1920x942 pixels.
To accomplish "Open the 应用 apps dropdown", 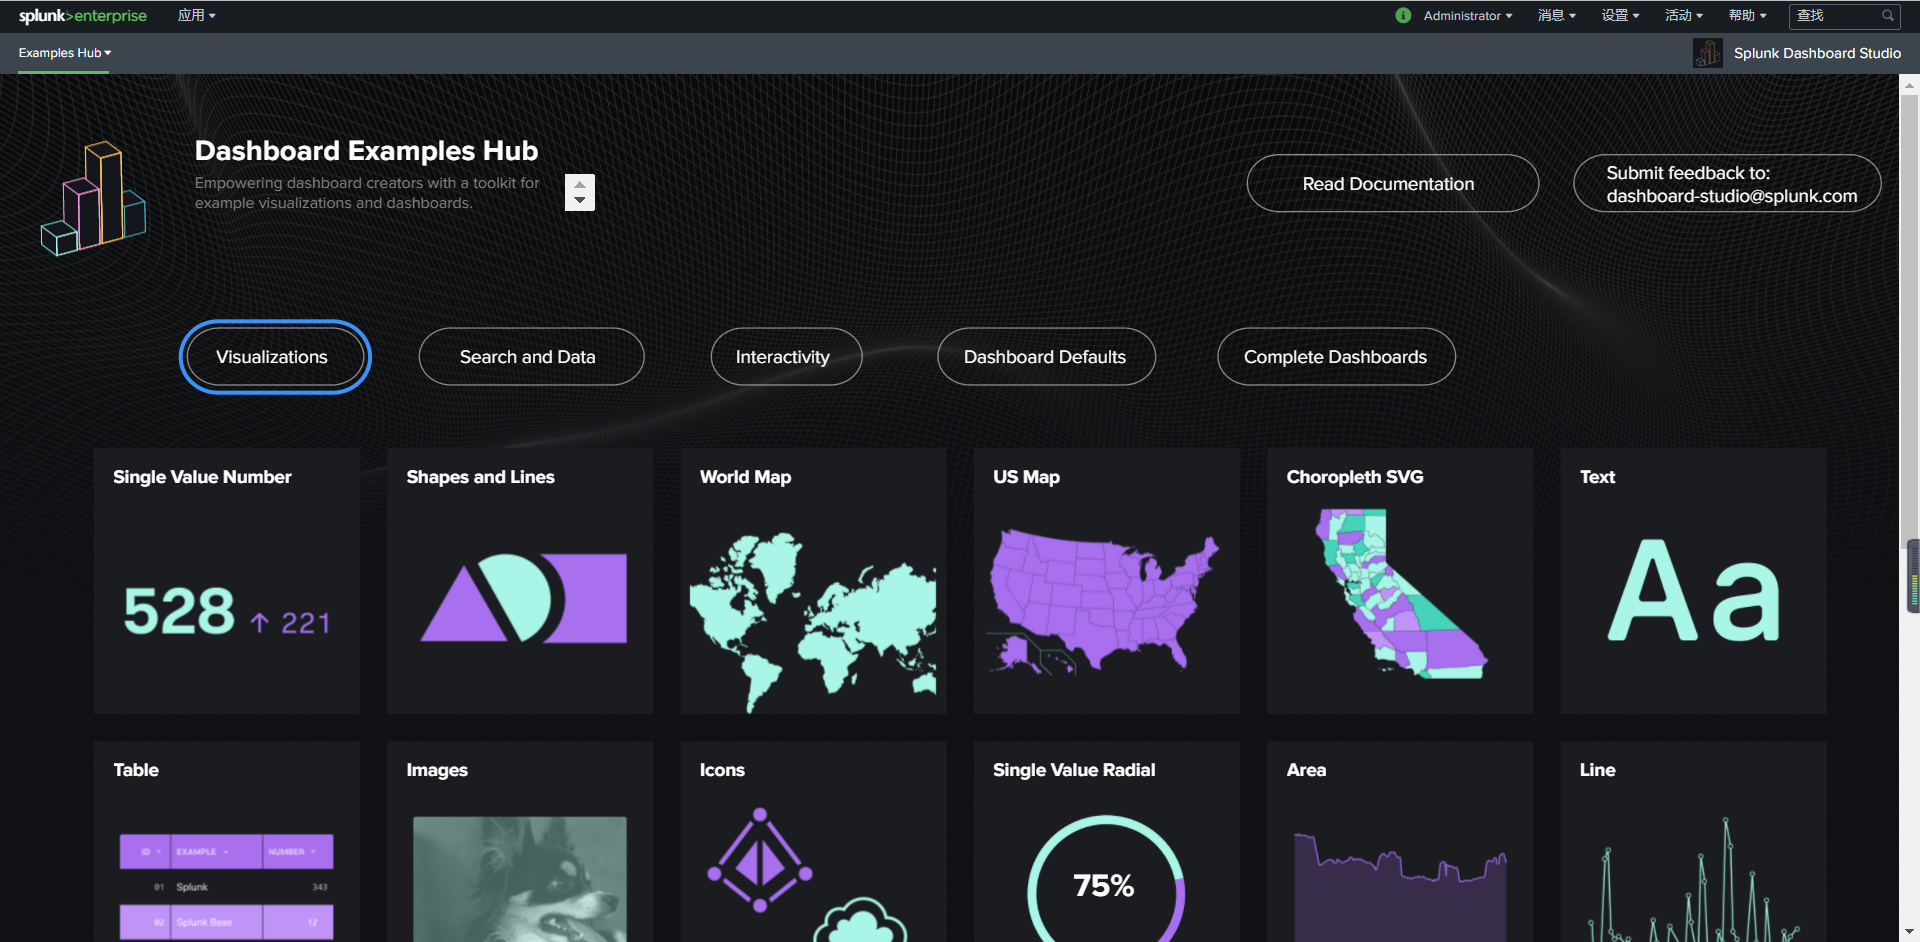I will 196,16.
